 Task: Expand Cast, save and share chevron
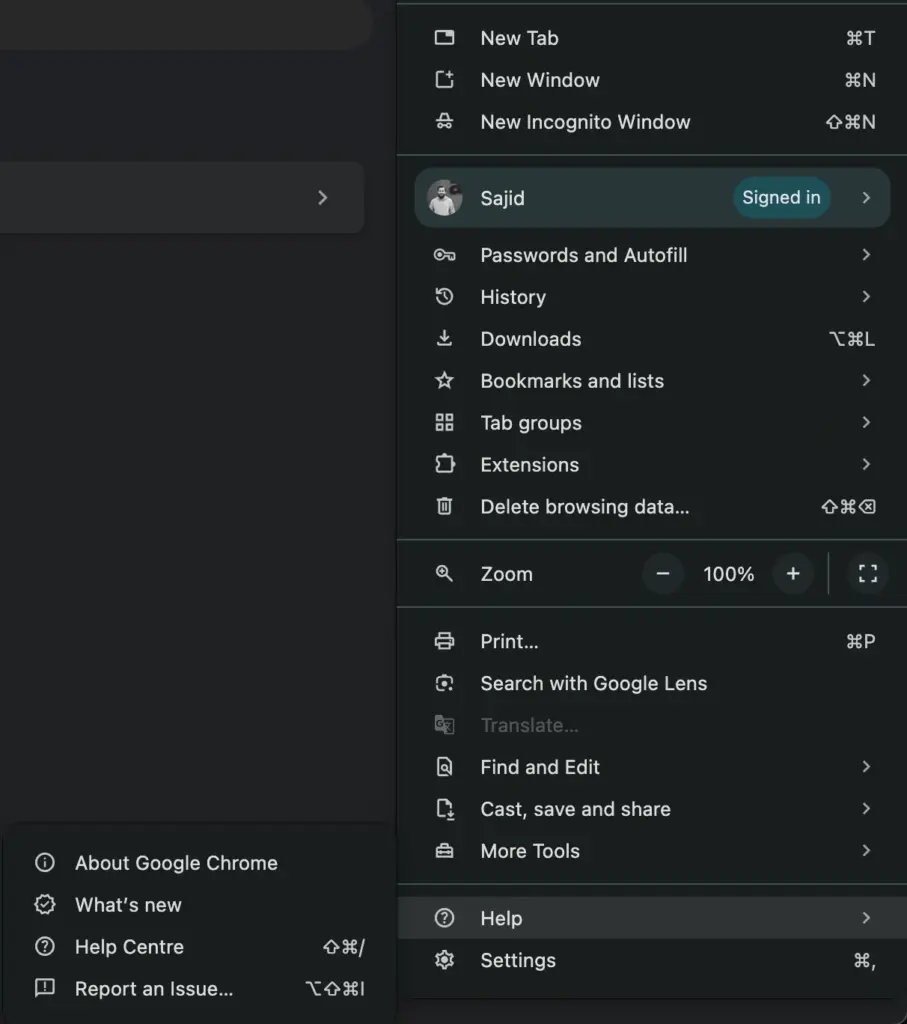(866, 809)
